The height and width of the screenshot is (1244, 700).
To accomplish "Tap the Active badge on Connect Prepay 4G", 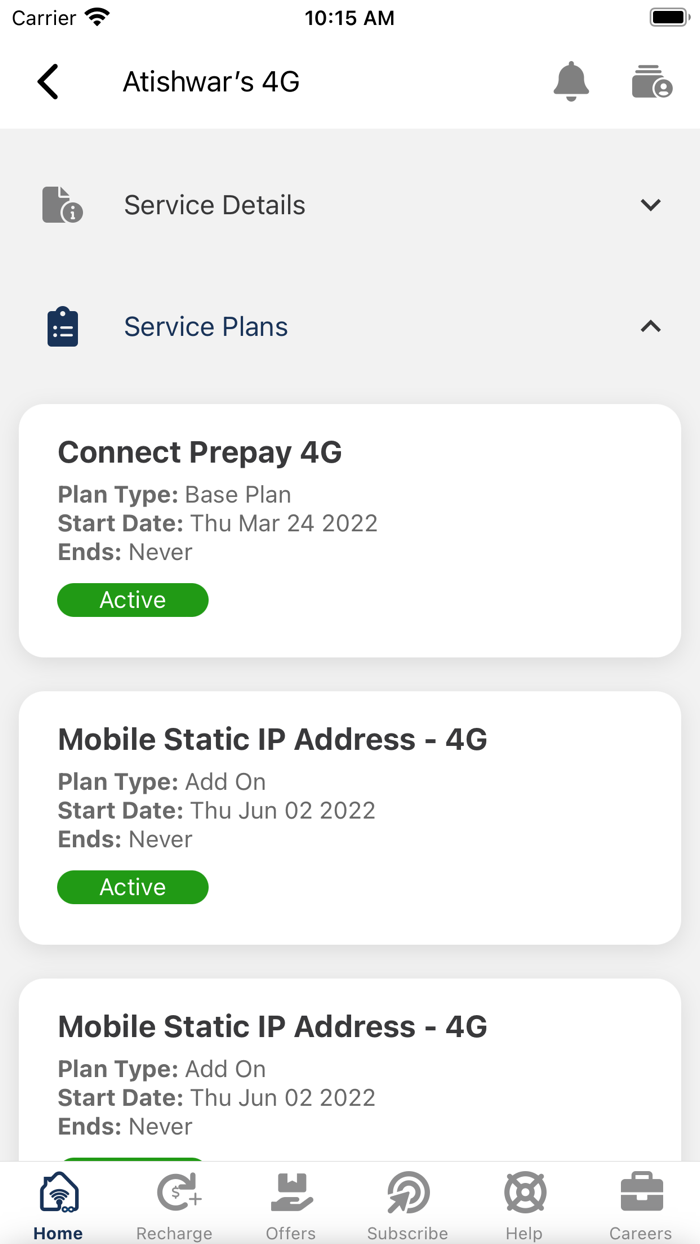I will pos(132,599).
